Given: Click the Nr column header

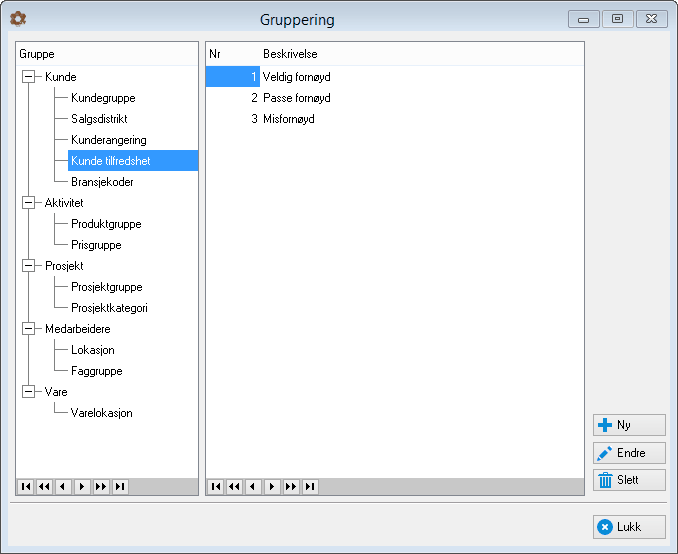Looking at the screenshot, I should pos(233,54).
